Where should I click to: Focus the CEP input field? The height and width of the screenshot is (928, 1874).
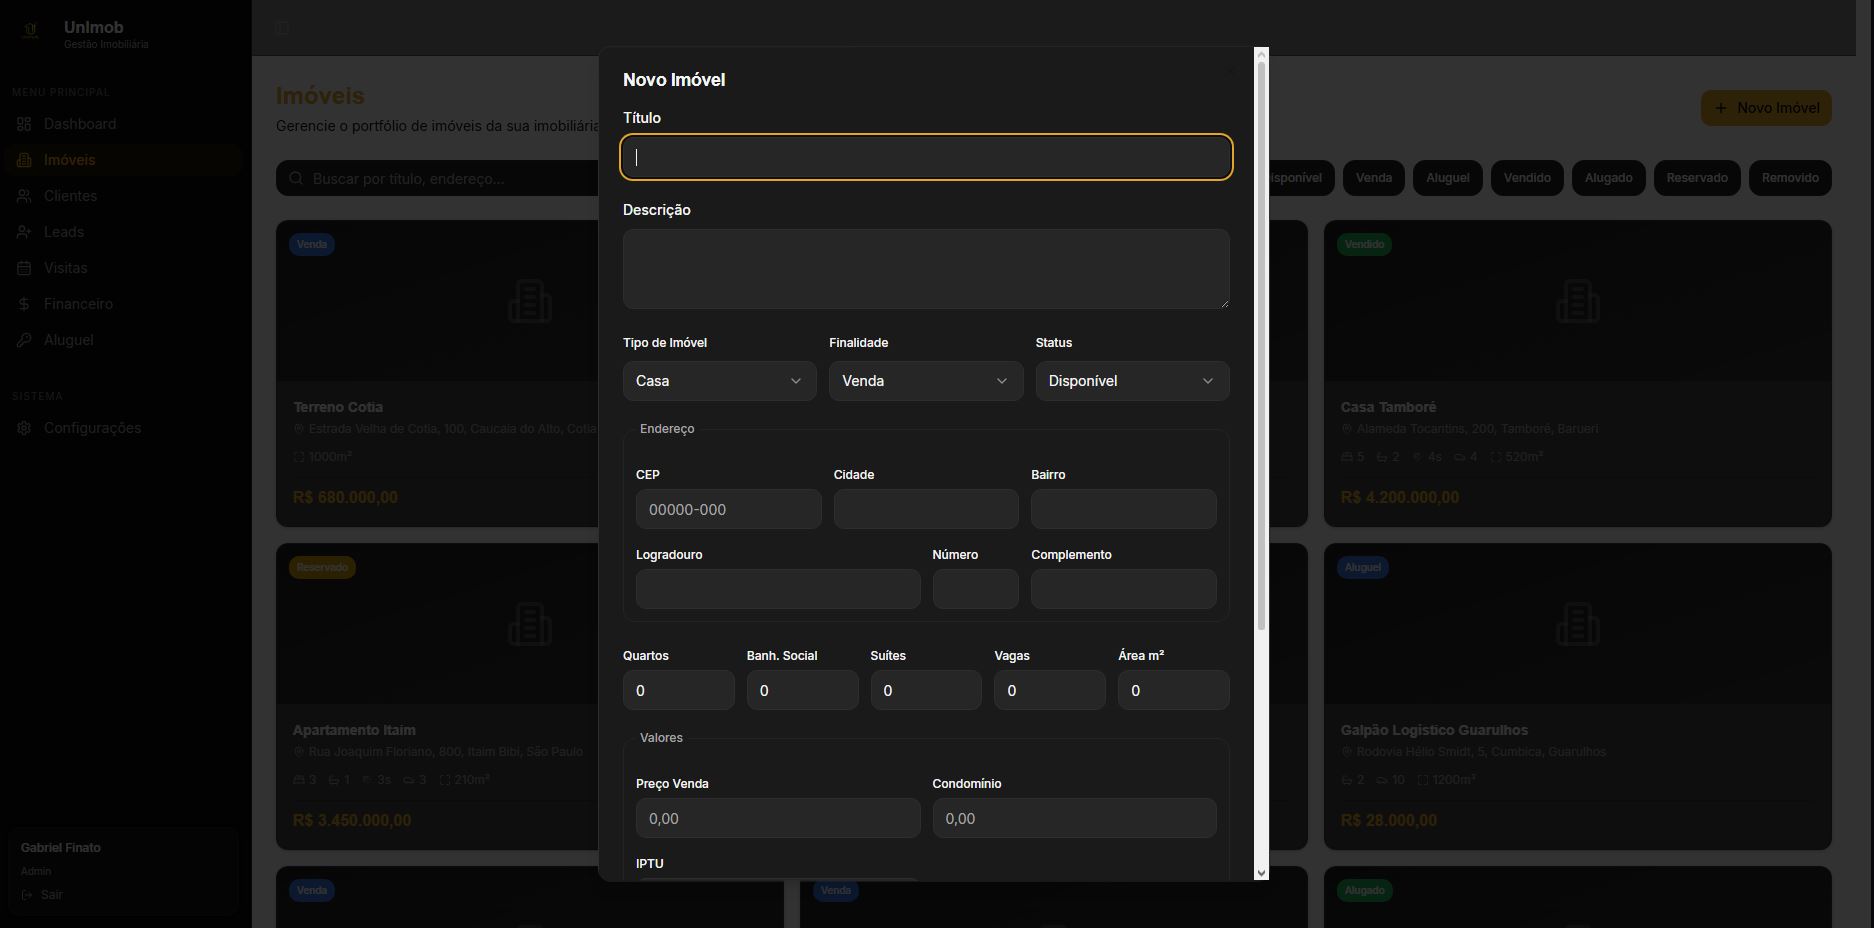728,509
